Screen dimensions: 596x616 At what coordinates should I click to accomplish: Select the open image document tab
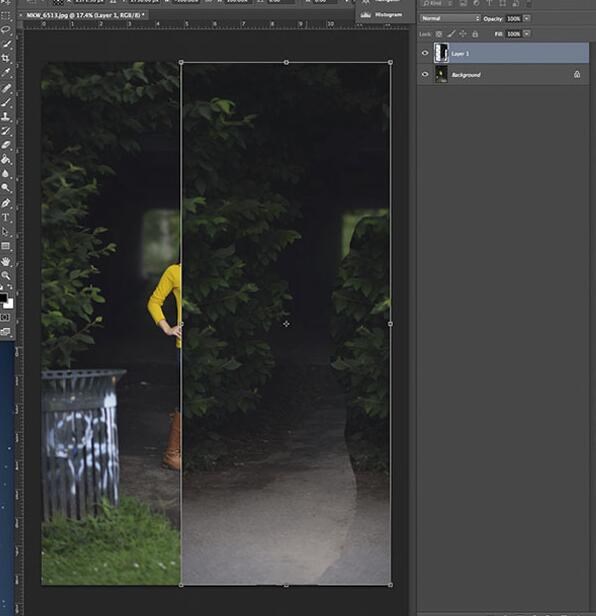[x=85, y=15]
